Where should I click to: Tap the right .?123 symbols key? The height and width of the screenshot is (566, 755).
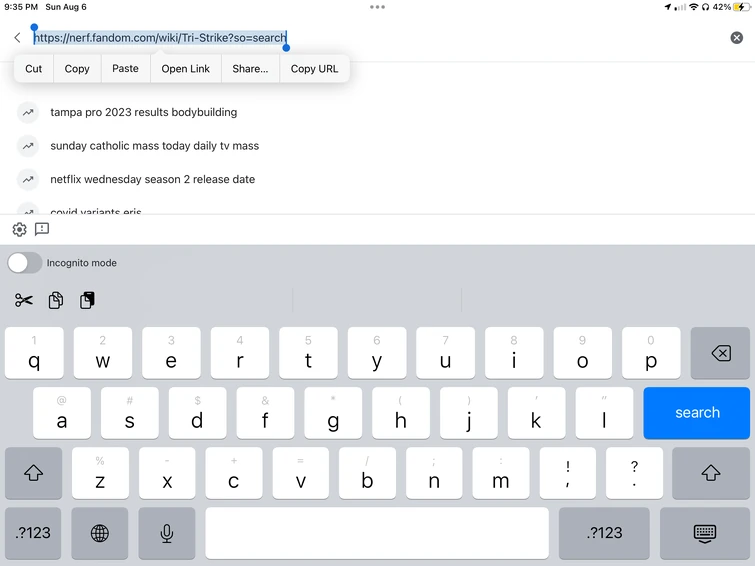pyautogui.click(x=604, y=533)
